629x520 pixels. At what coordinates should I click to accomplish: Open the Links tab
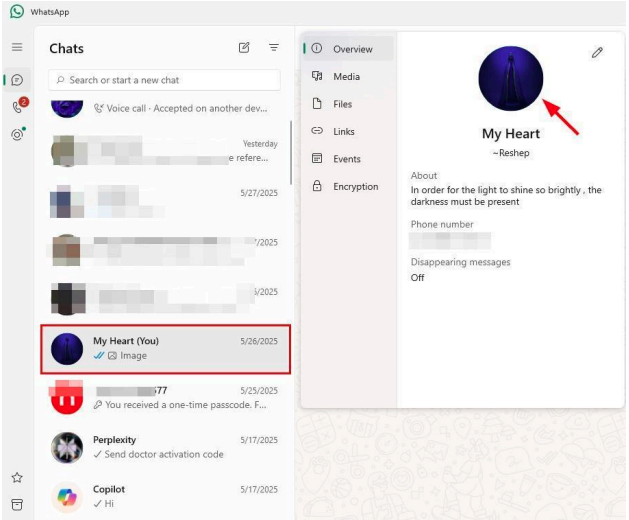click(344, 131)
